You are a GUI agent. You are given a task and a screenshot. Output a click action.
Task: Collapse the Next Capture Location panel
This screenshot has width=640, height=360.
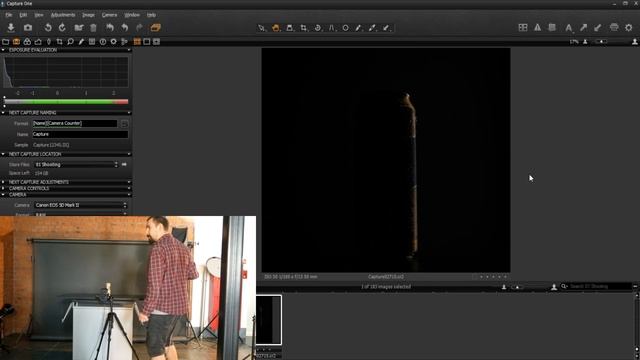tap(3, 154)
